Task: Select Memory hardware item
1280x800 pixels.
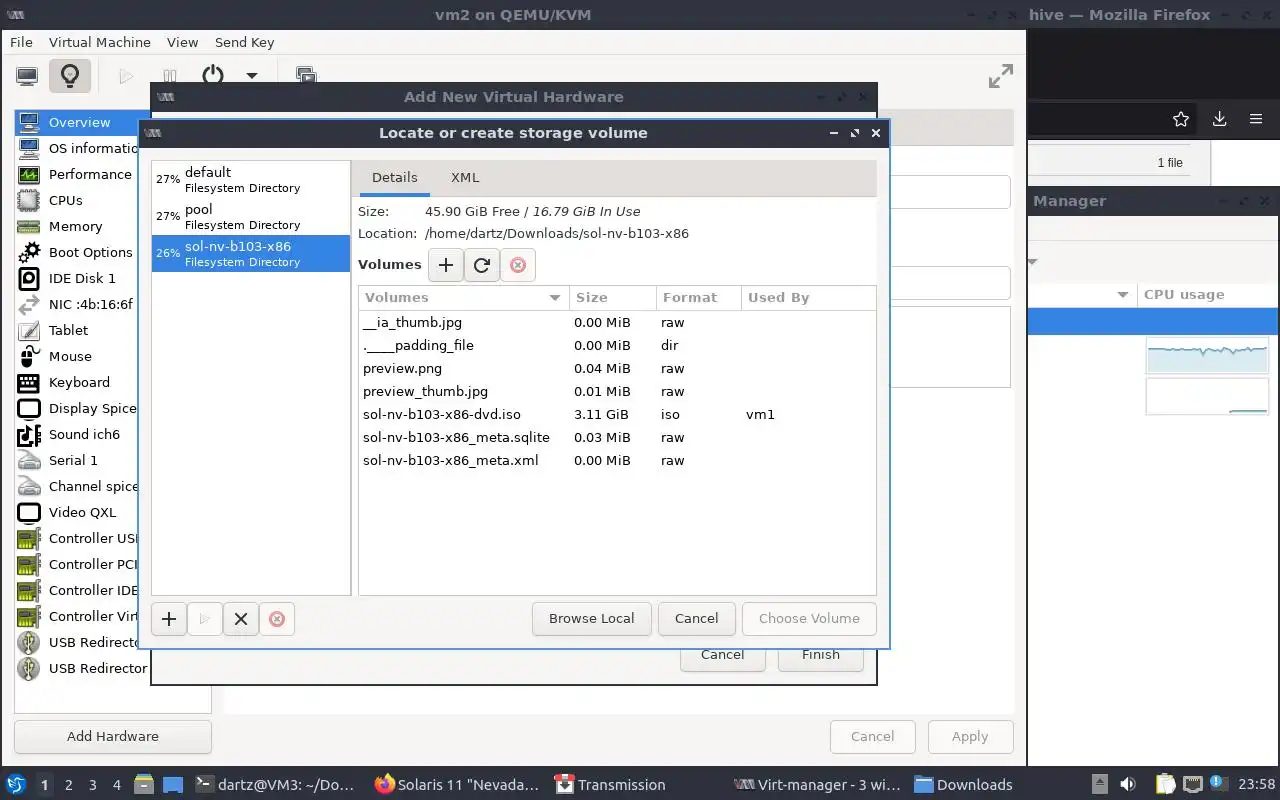Action: coord(77,226)
